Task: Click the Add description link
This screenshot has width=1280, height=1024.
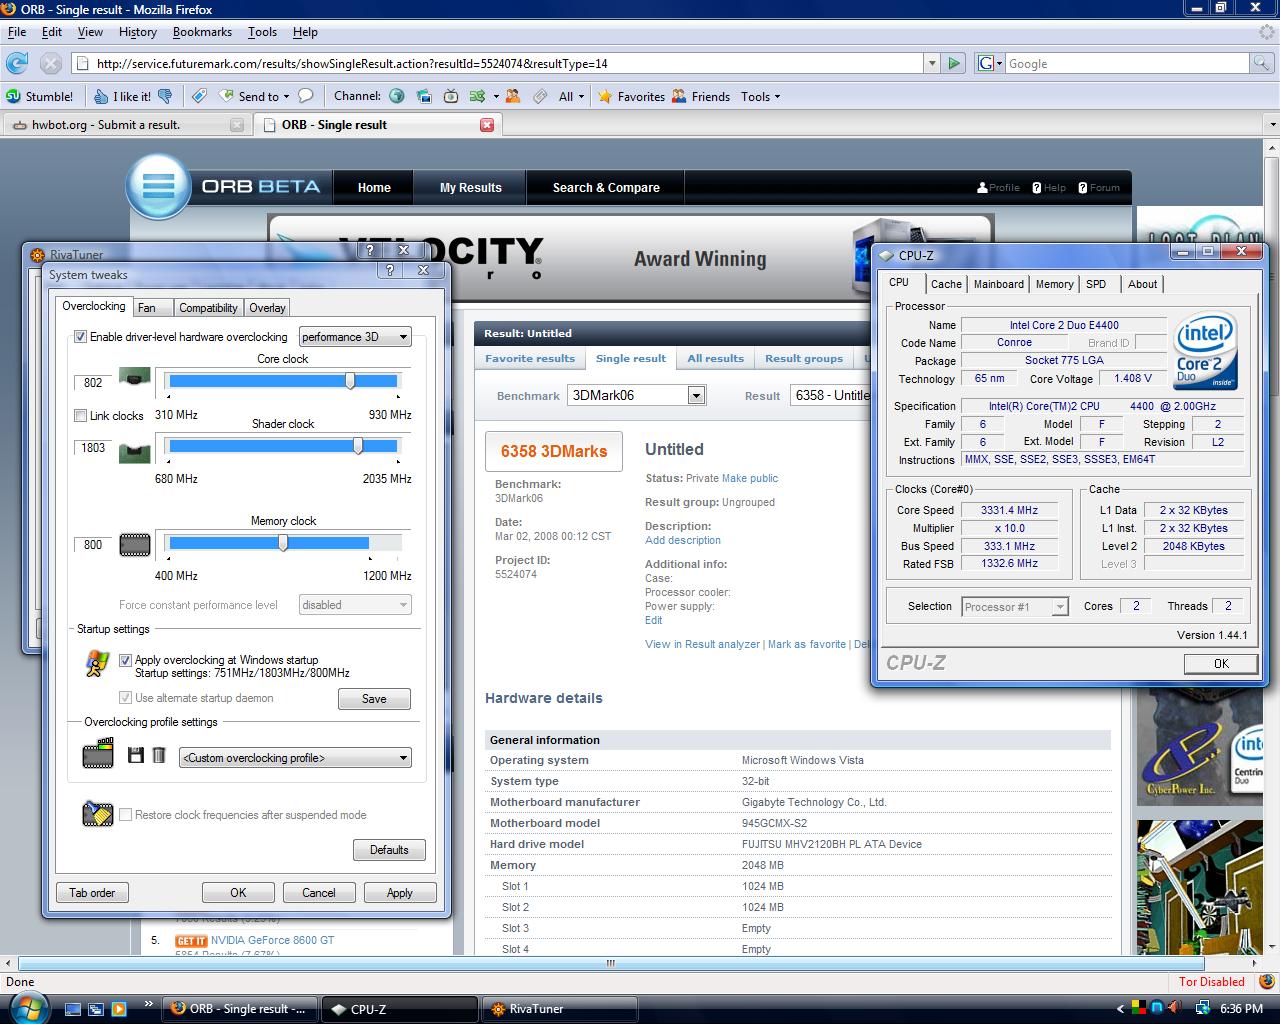Action: (683, 540)
